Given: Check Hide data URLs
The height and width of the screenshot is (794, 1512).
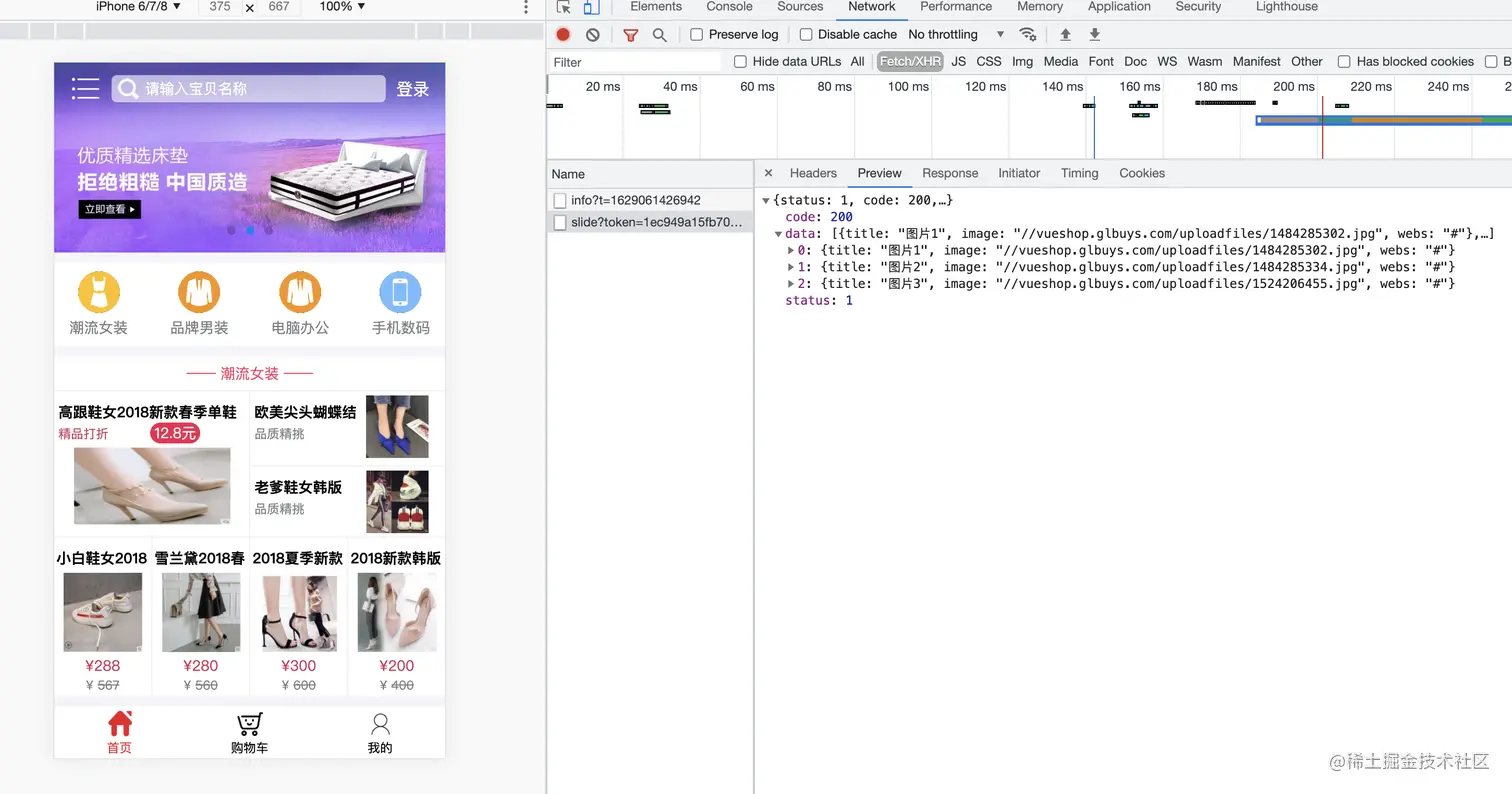Looking at the screenshot, I should [x=740, y=61].
